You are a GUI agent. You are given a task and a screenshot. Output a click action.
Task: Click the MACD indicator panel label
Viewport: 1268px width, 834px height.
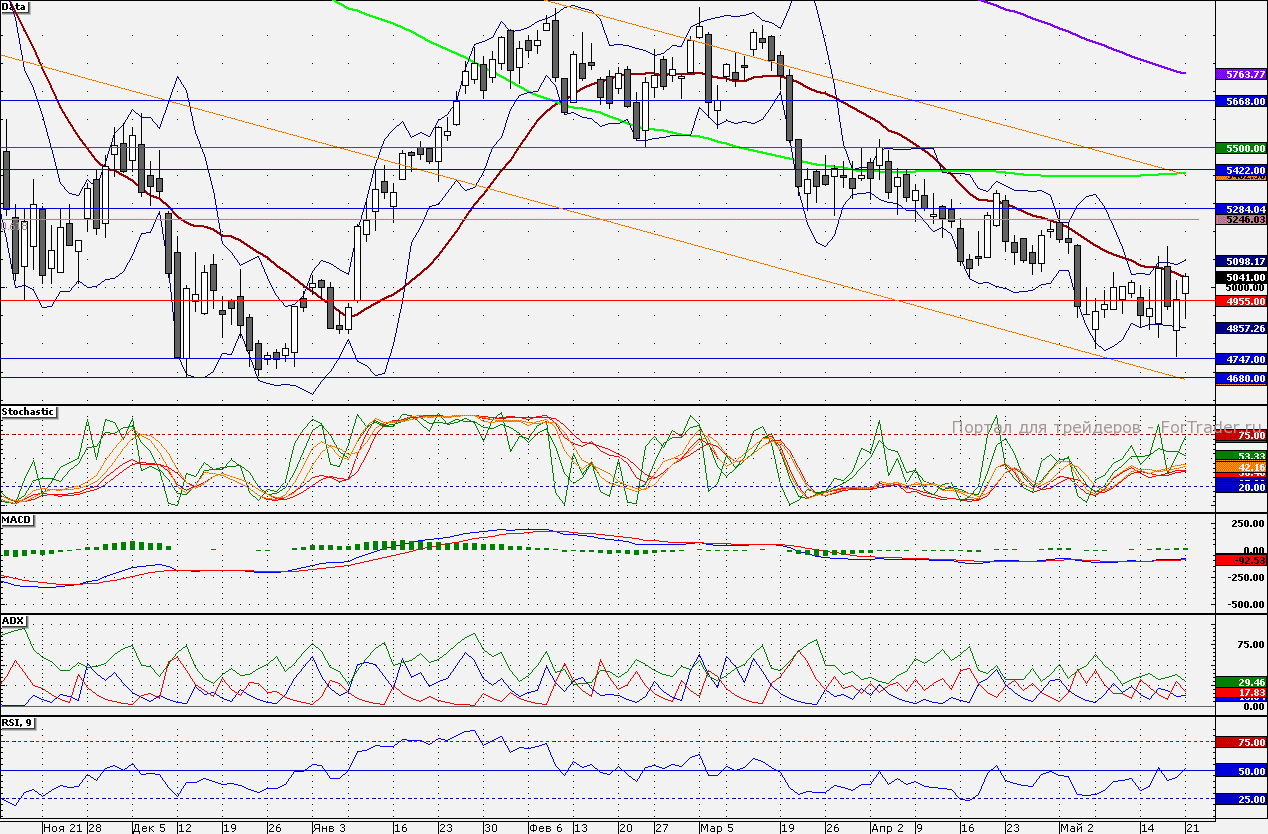tap(17, 520)
